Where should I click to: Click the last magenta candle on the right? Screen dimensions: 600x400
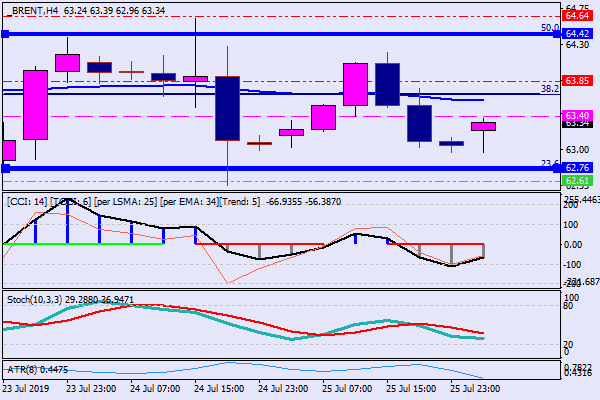tap(483, 126)
